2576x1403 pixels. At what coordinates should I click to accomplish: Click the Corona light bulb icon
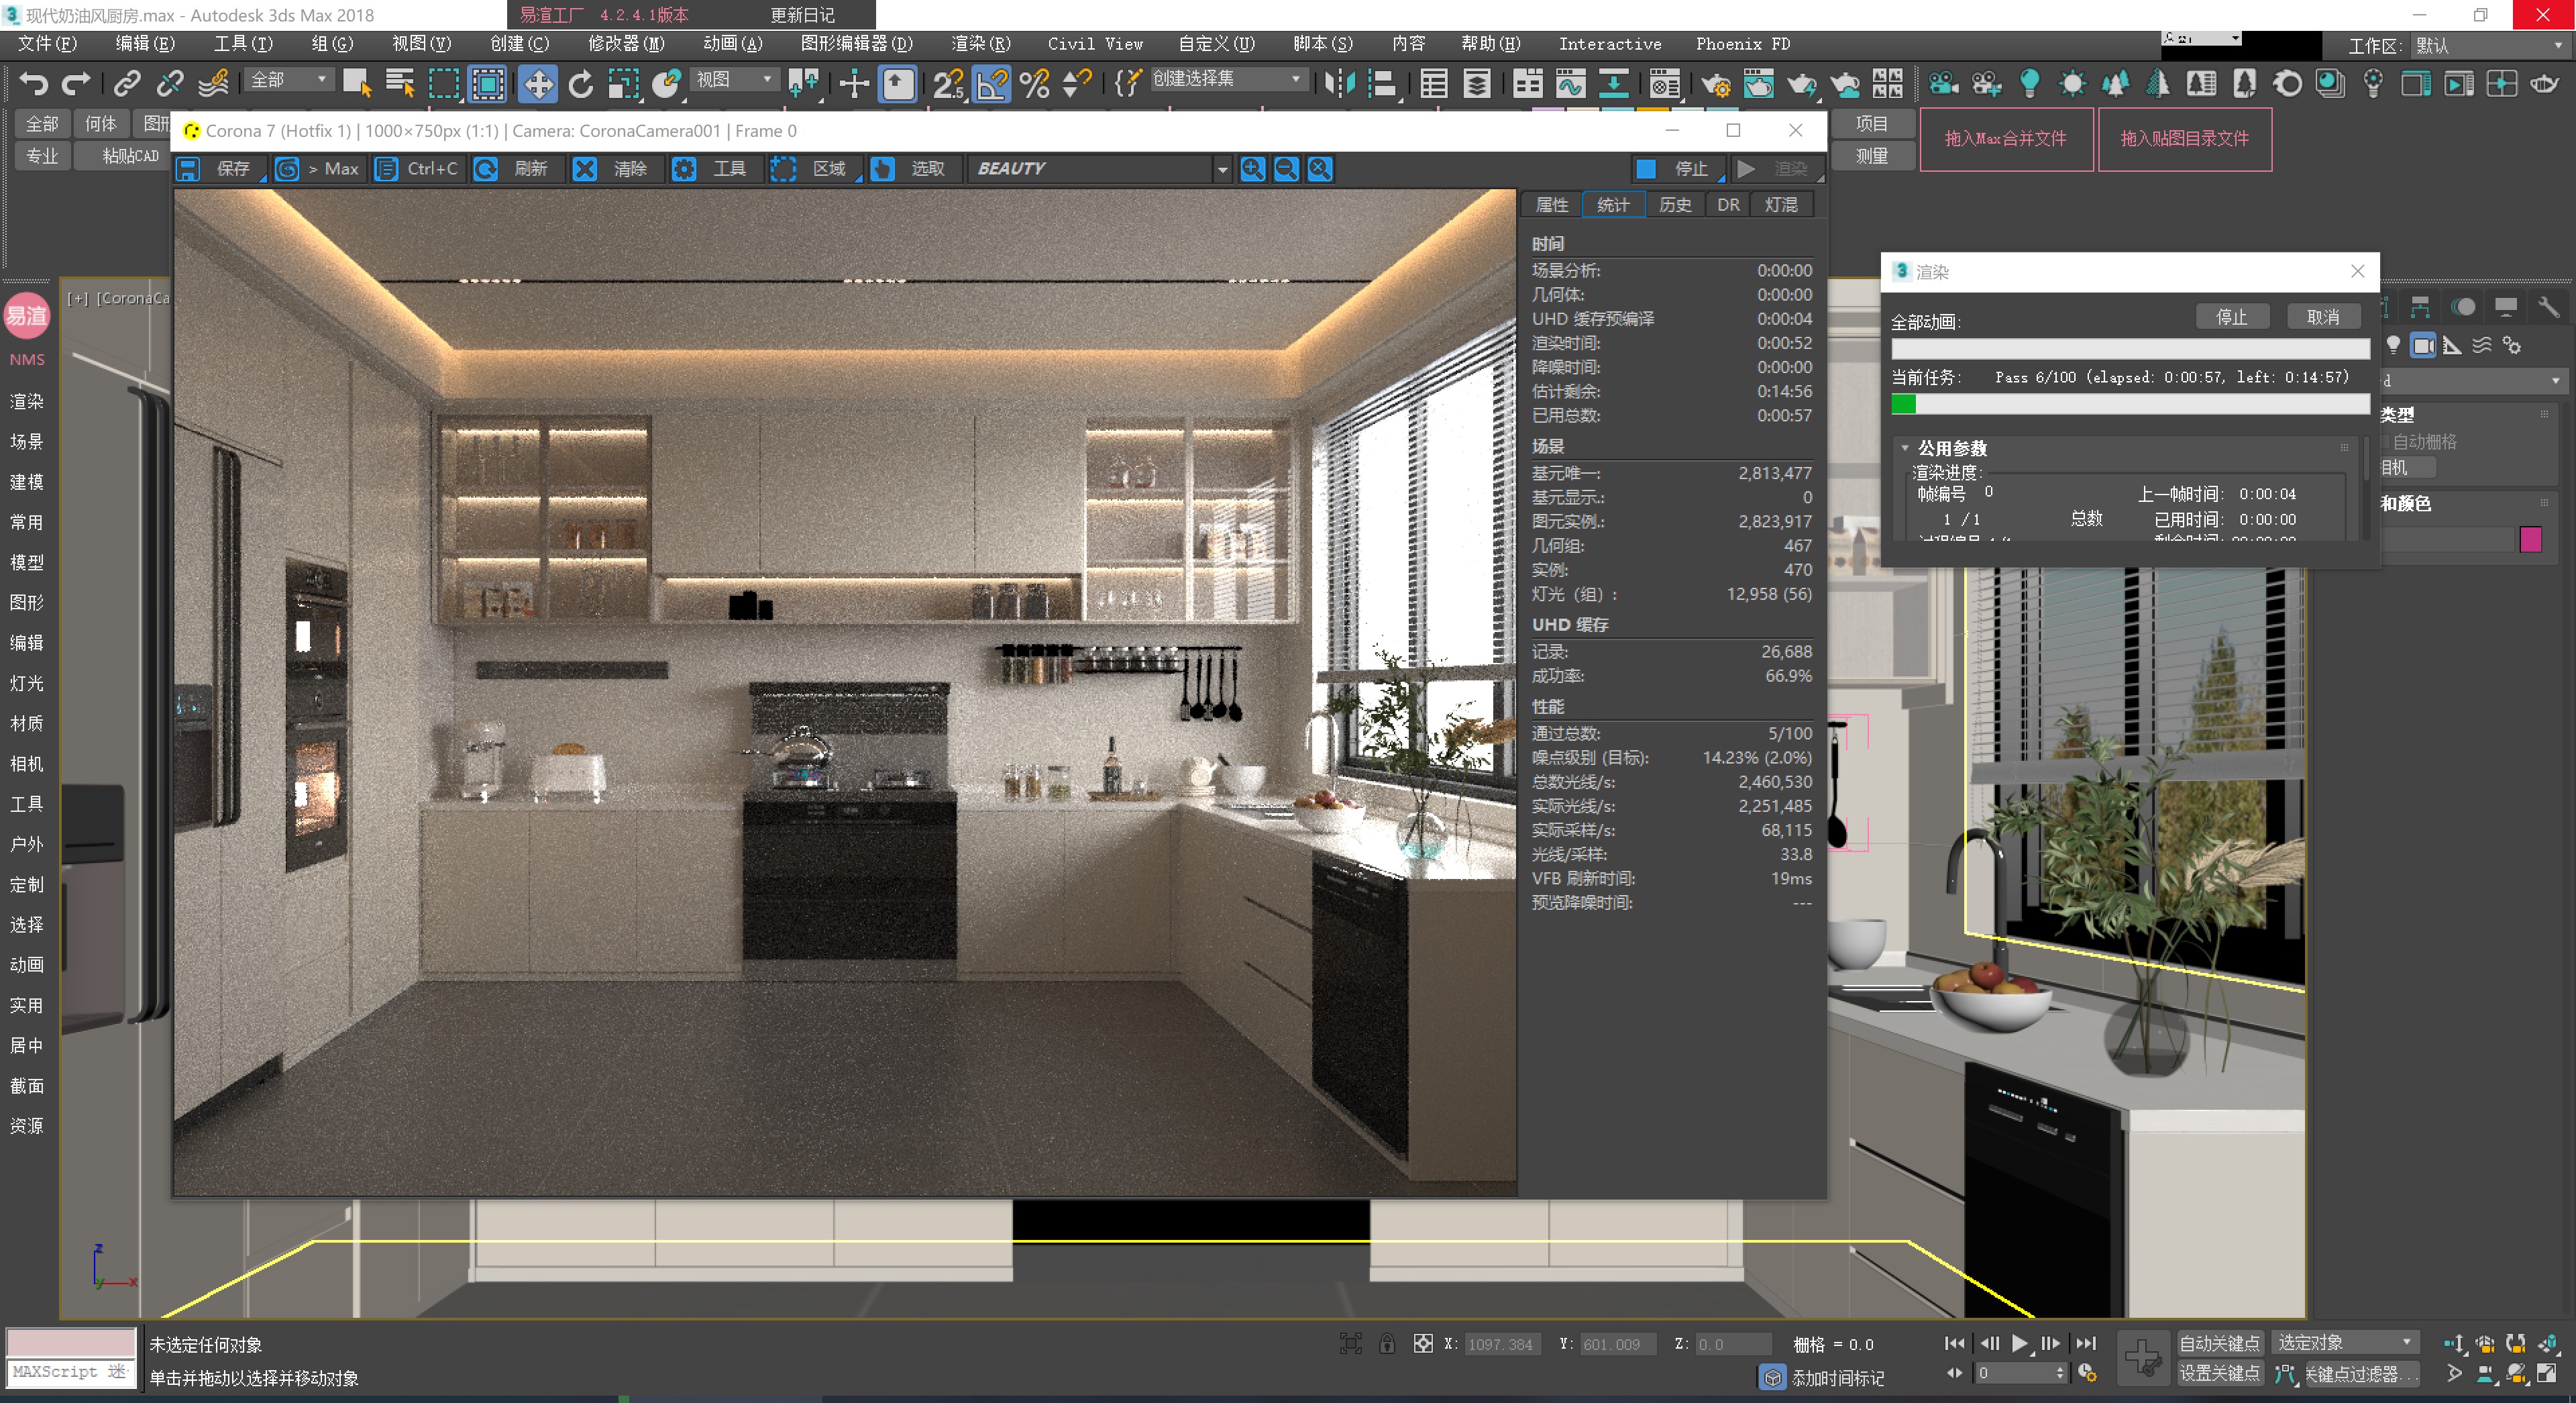pyautogui.click(x=2030, y=83)
